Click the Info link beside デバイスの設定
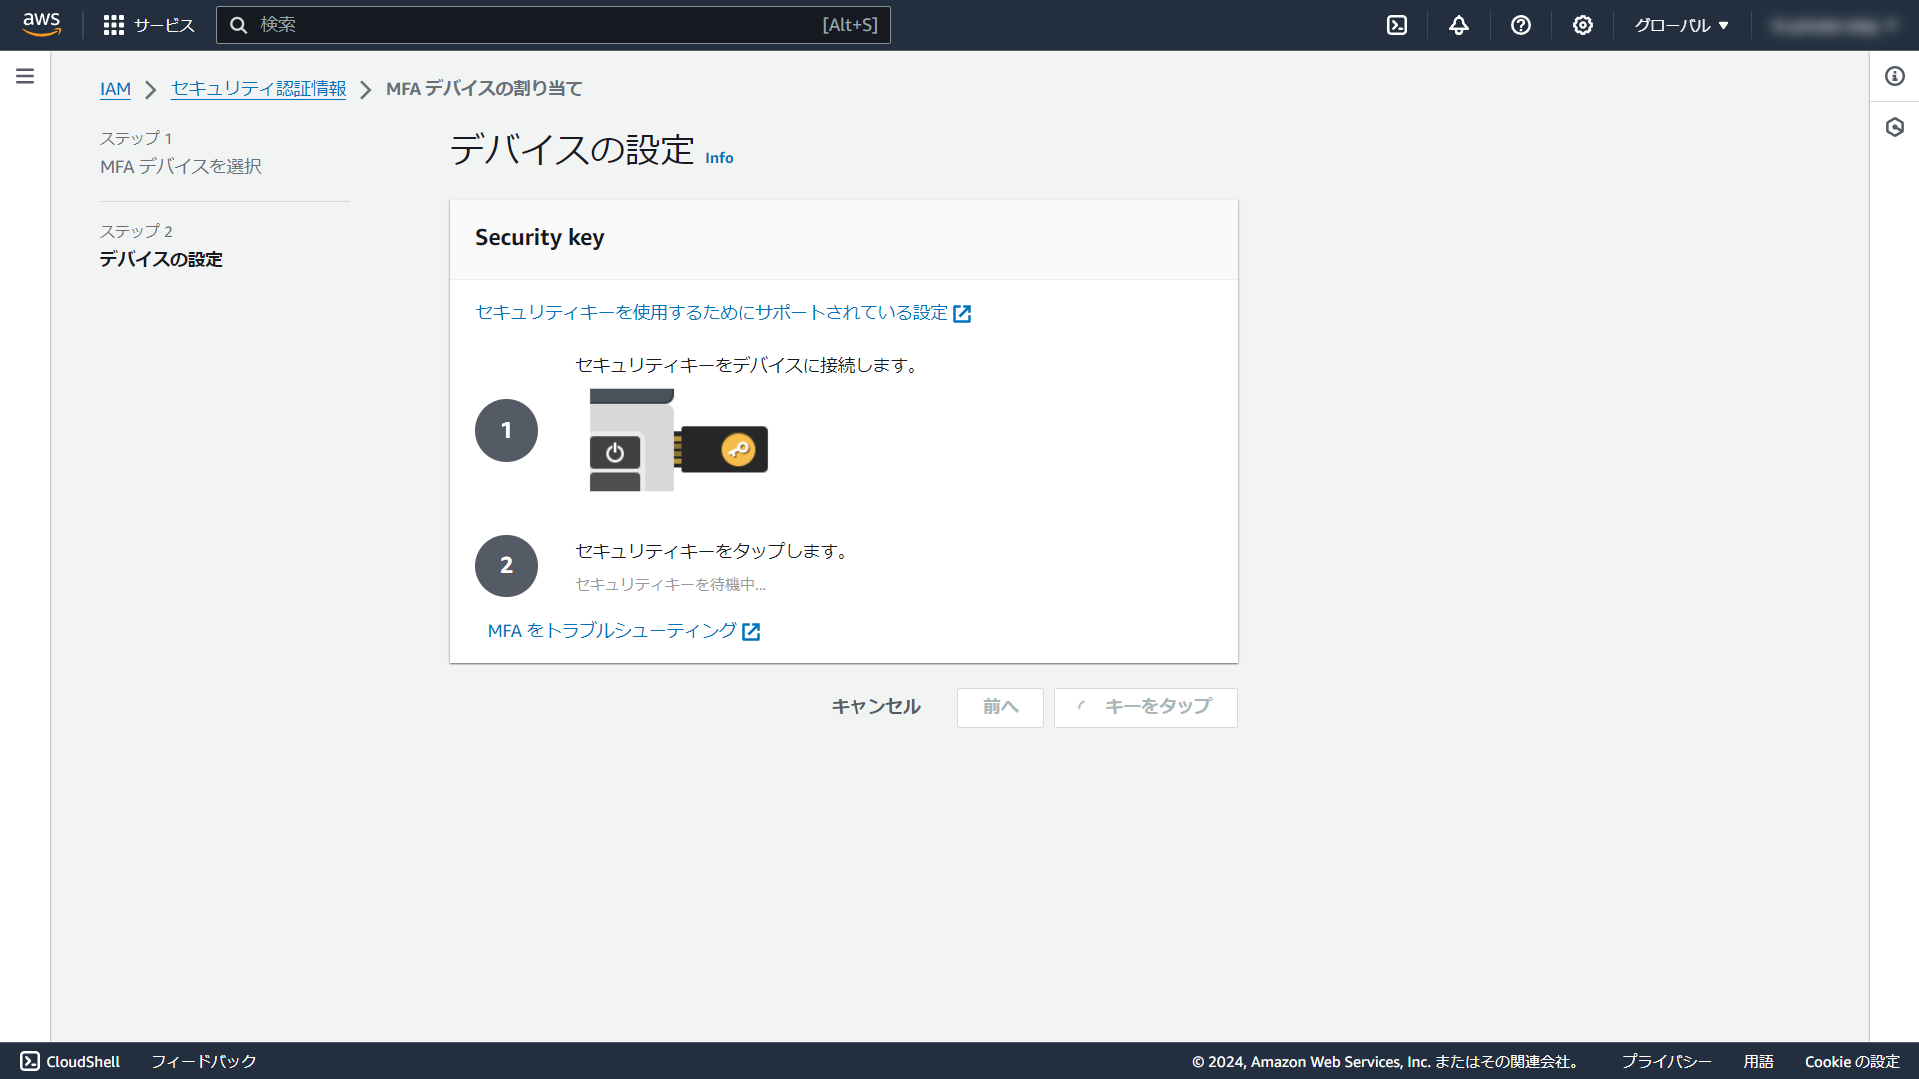This screenshot has height=1079, width=1919. click(719, 158)
